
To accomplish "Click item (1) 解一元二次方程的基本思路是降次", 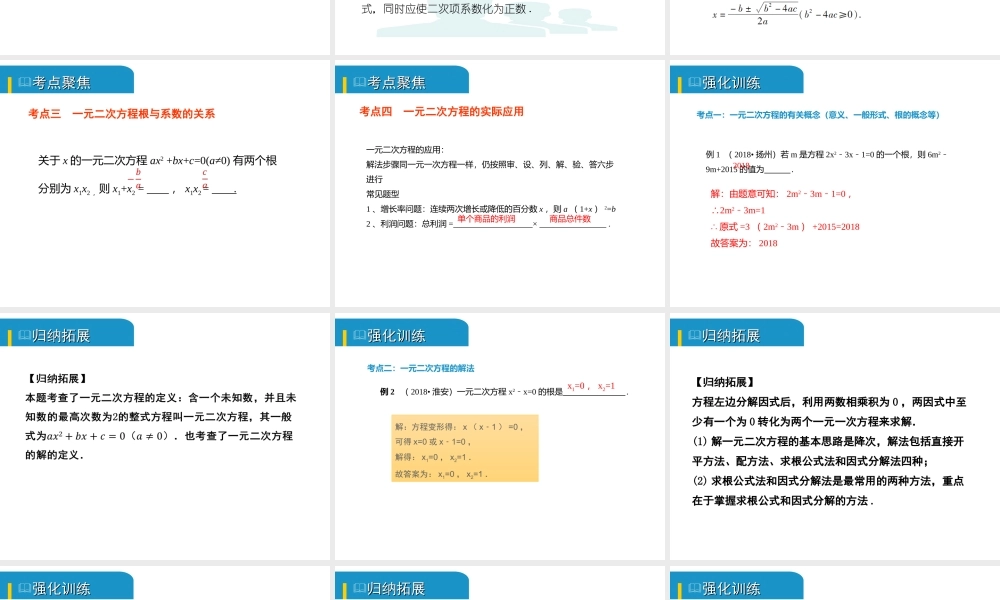I will click(828, 451).
